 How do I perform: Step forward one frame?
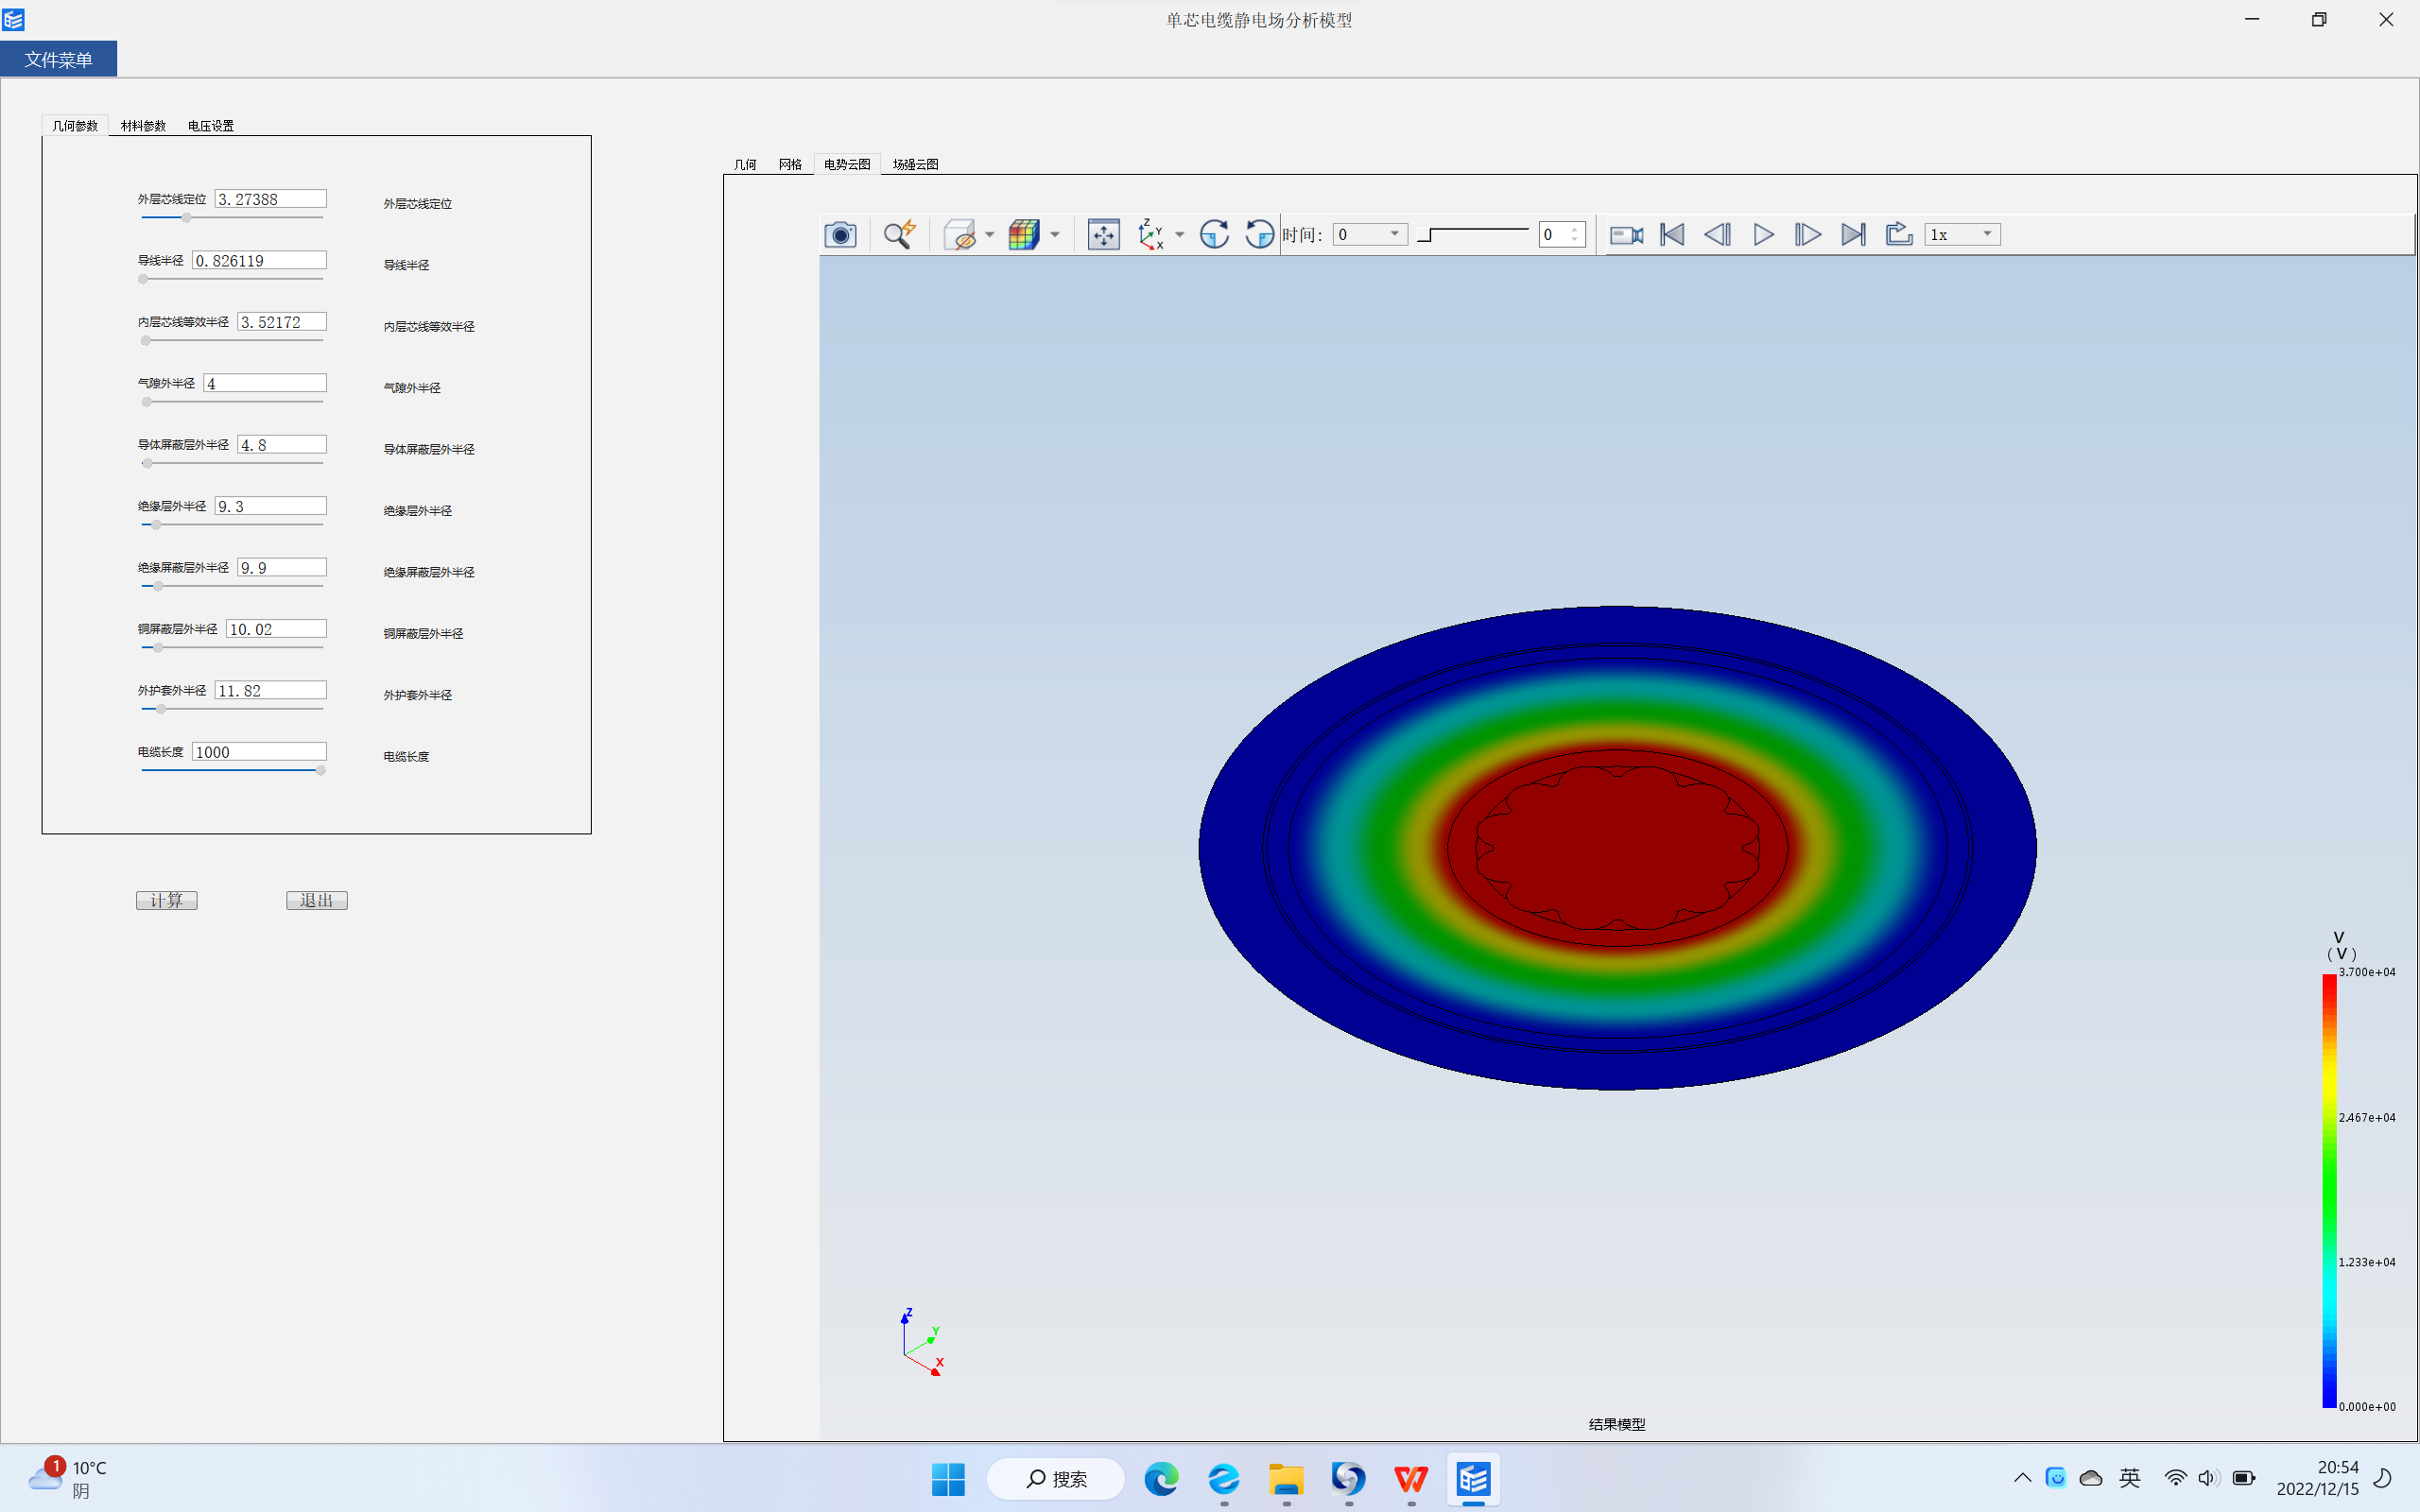(x=1808, y=234)
